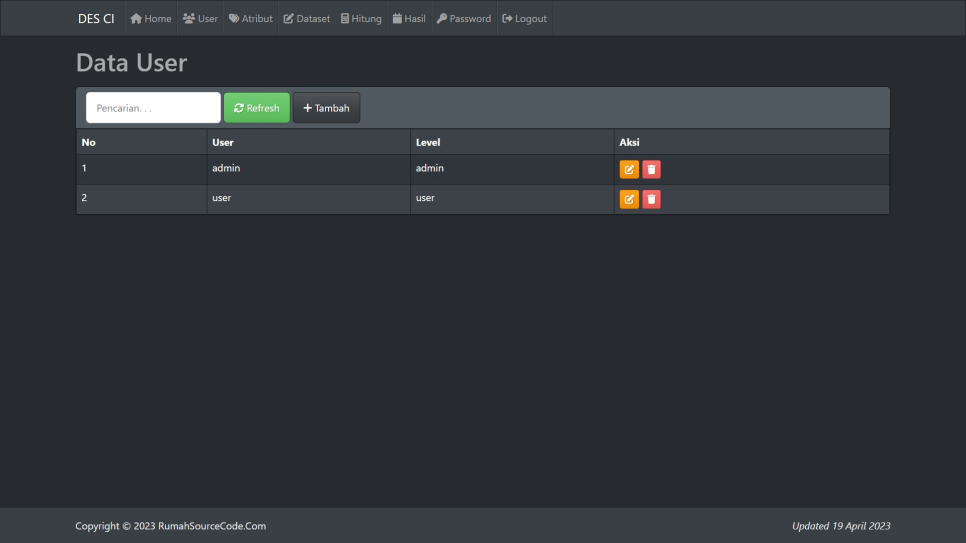This screenshot has width=966, height=543.
Task: Go to the User page
Action: [200, 19]
